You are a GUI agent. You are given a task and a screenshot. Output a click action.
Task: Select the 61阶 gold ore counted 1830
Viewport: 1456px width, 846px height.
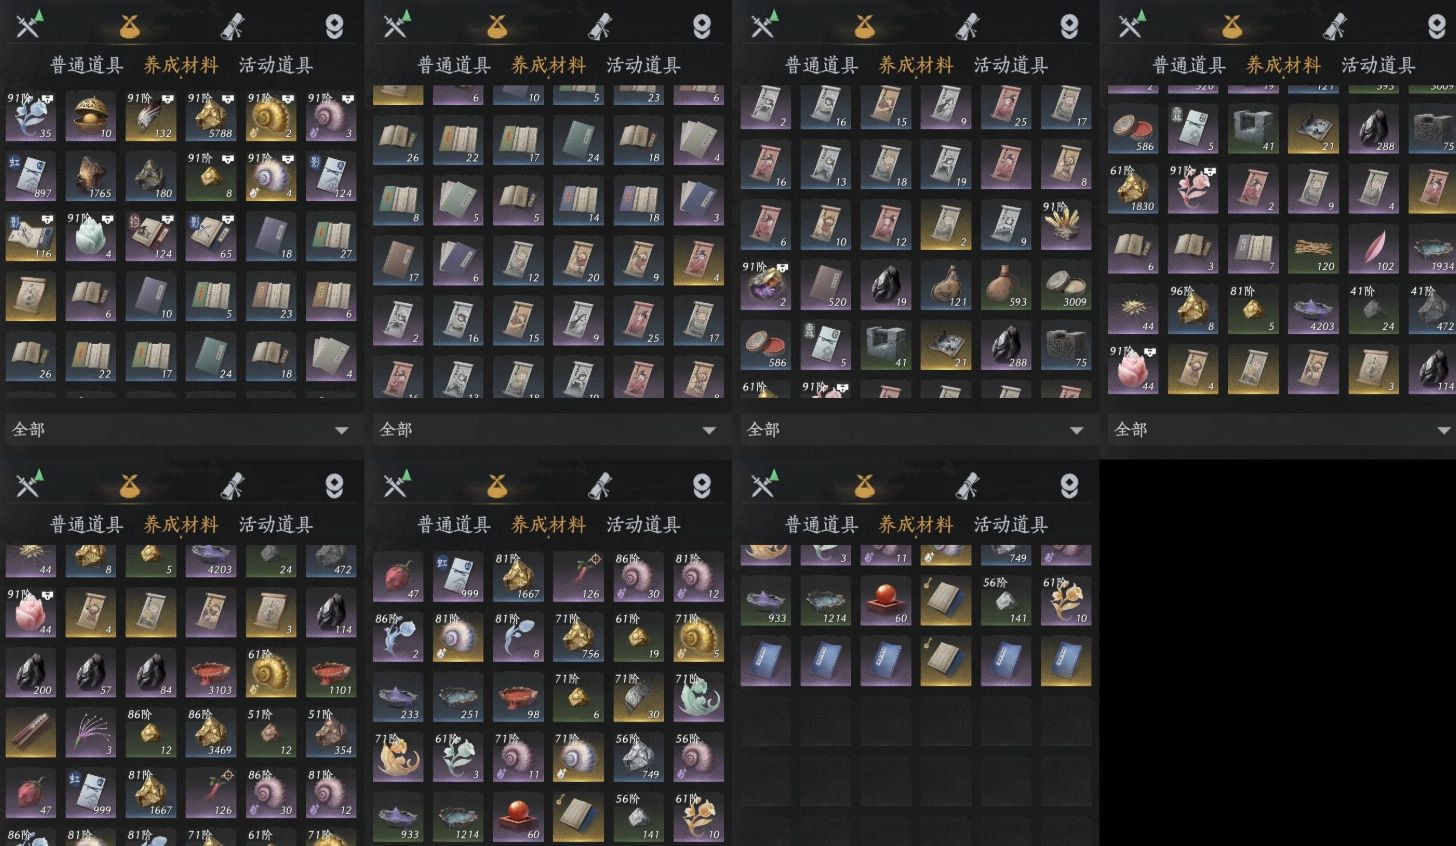(x=1133, y=189)
